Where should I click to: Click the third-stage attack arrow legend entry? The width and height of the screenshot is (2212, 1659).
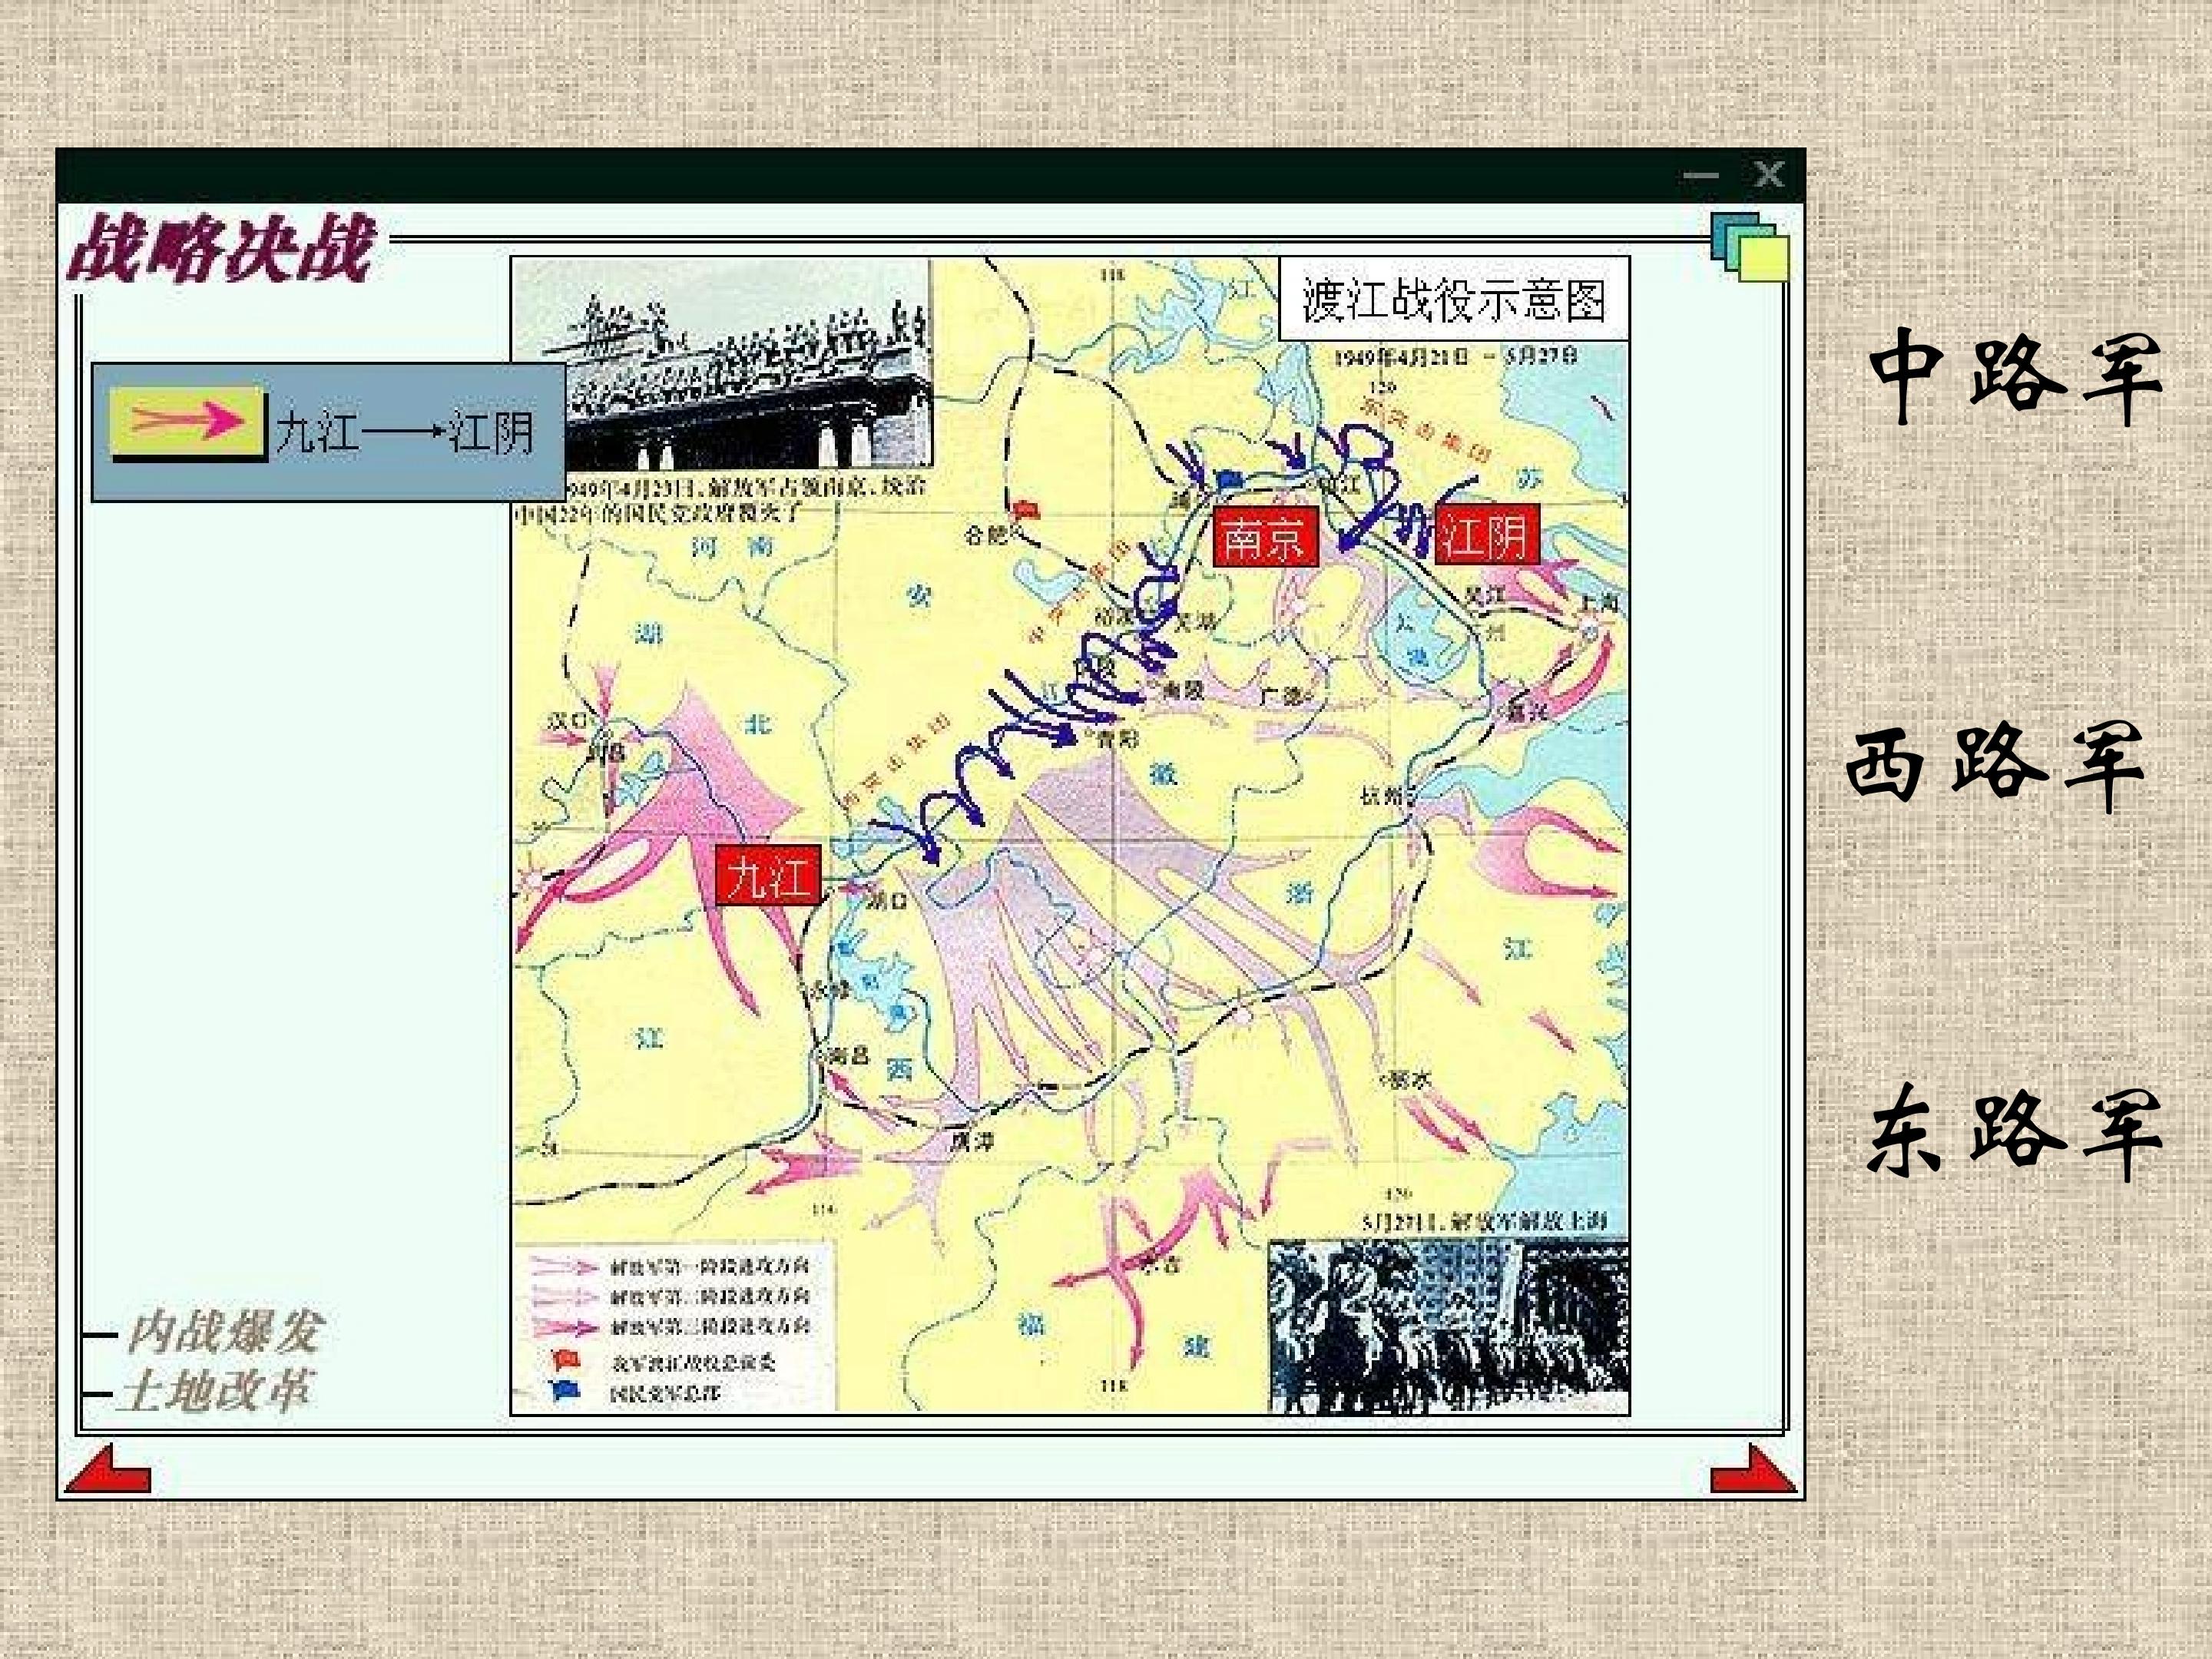(x=670, y=1328)
